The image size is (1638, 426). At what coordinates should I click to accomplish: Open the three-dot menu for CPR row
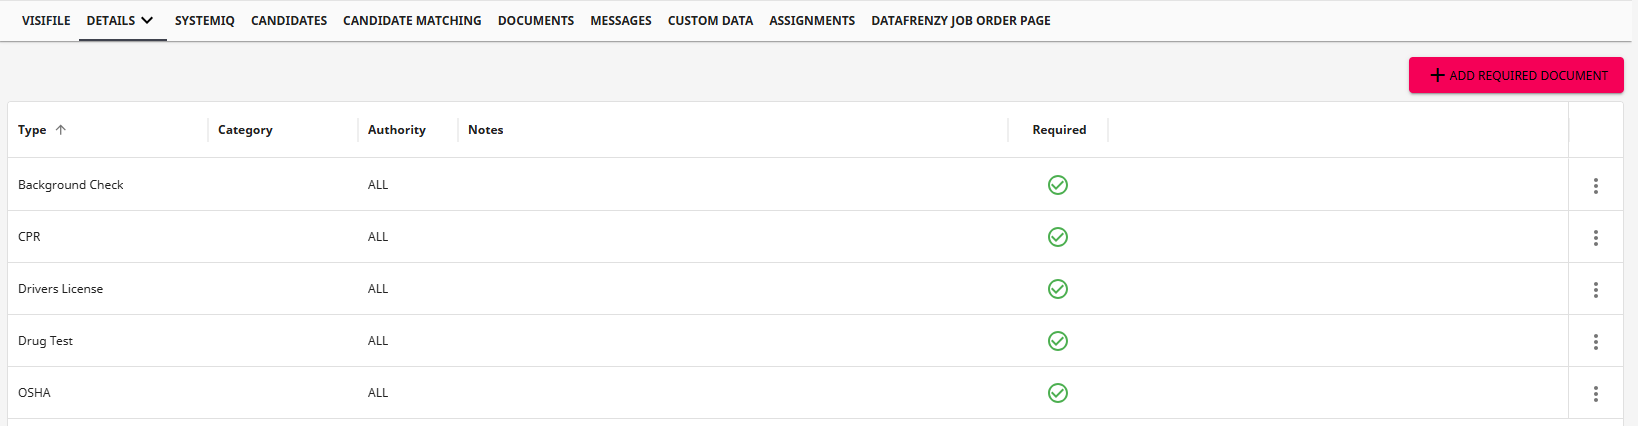pyautogui.click(x=1595, y=238)
